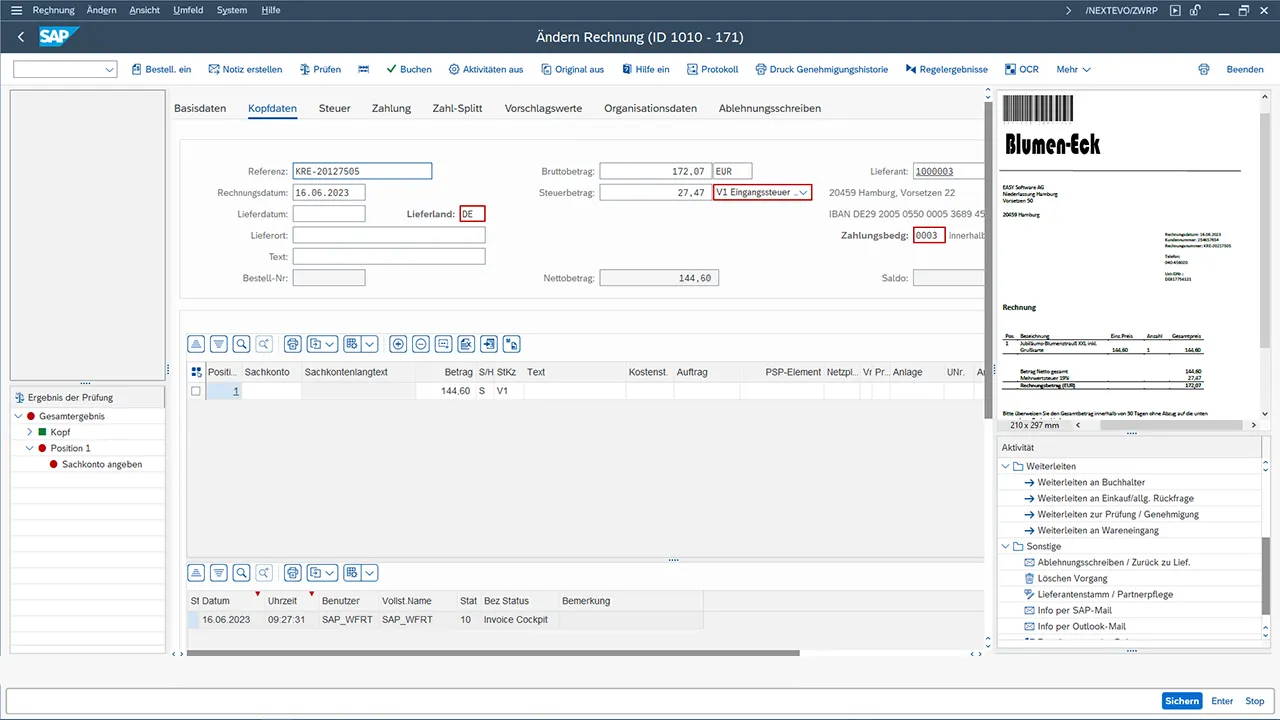The height and width of the screenshot is (720, 1280).
Task: Open the Ablehnungsschreiben tab
Action: 770,108
